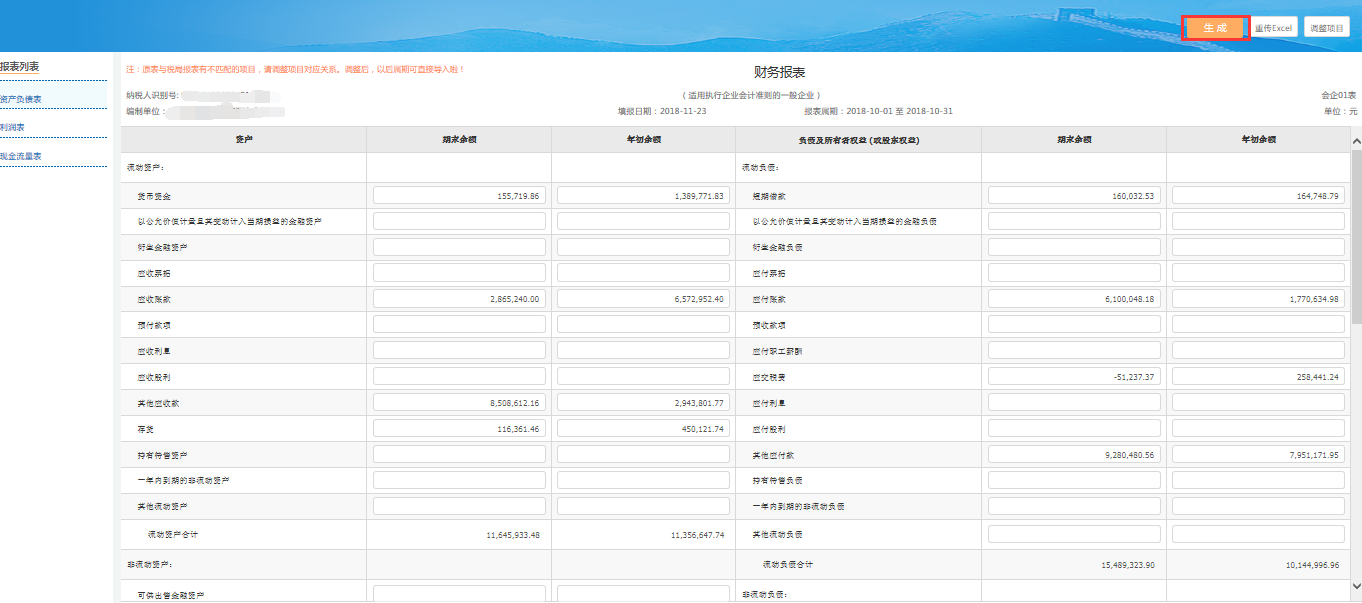This screenshot has height=603, width=1362.
Task: Click empty 年初余额 field for 衍生金融资产
Action: (x=643, y=247)
